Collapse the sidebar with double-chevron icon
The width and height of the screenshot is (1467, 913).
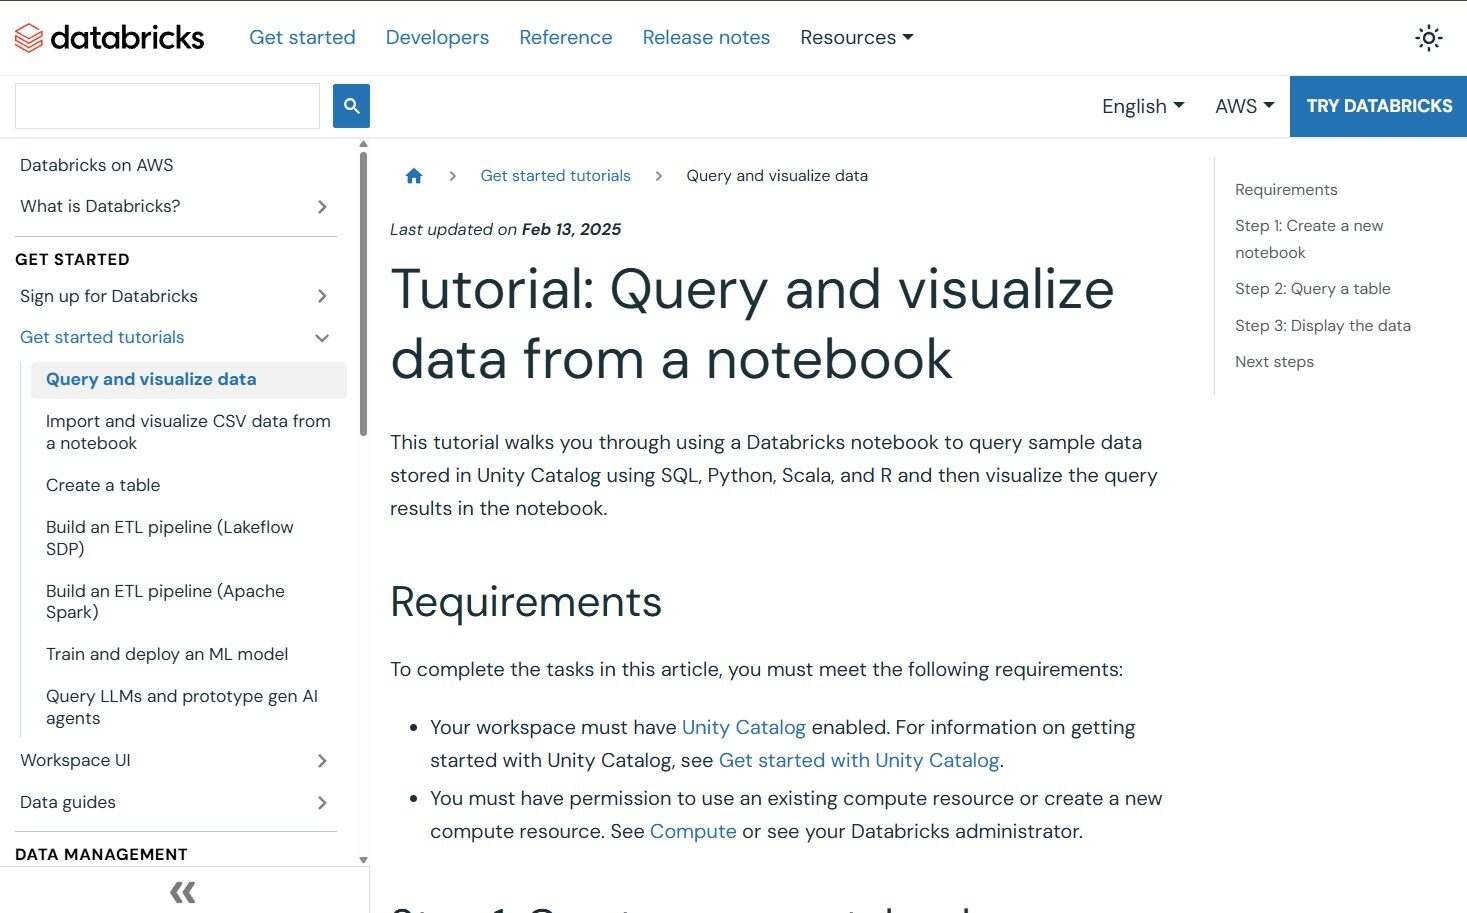[x=183, y=892]
